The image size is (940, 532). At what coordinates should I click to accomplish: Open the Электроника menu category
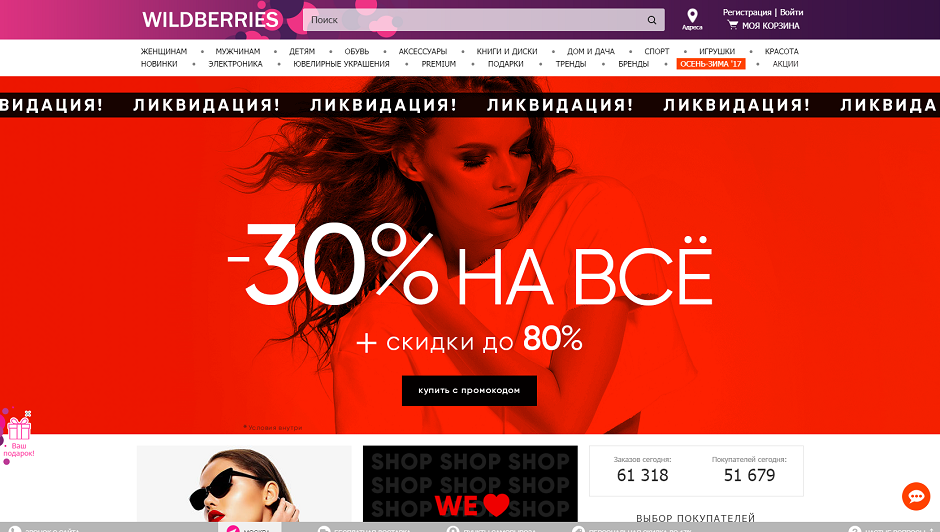click(x=235, y=64)
